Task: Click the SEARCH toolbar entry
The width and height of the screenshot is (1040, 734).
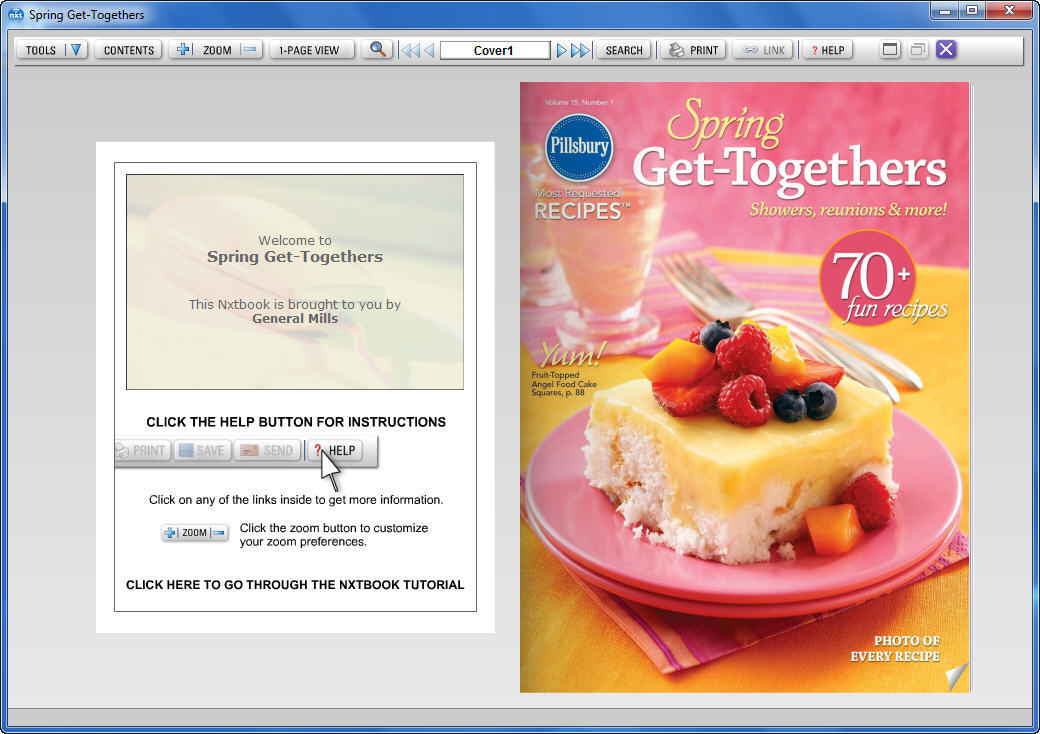Action: (623, 48)
